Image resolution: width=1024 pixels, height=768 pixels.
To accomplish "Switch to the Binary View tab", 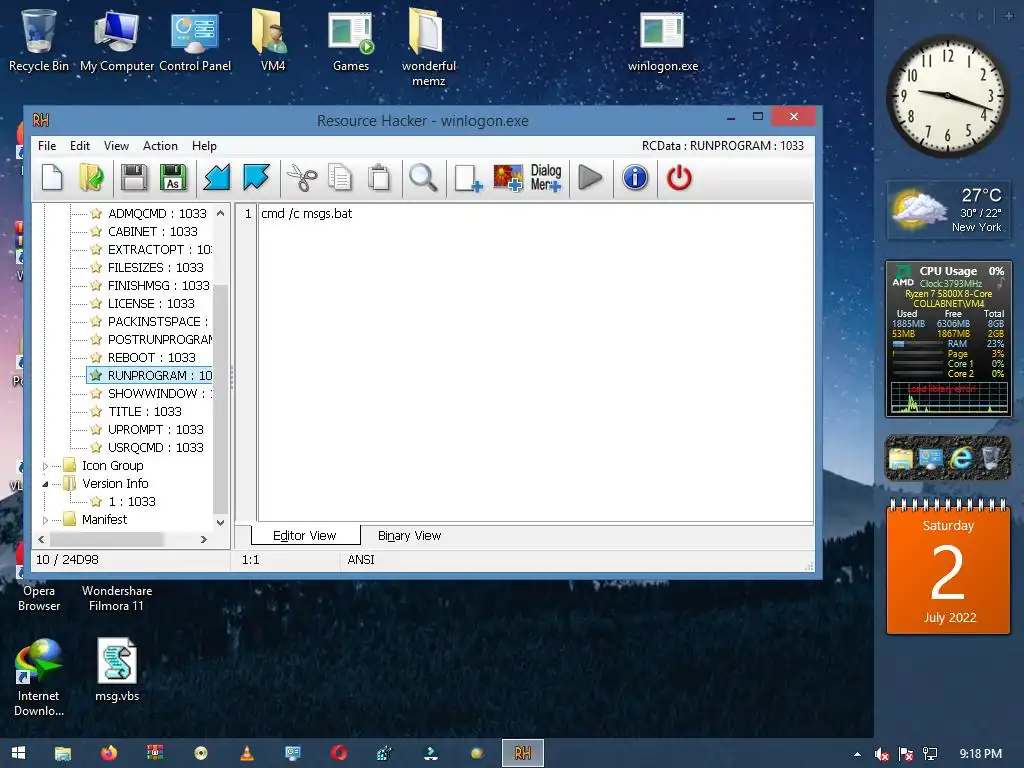I will point(409,536).
